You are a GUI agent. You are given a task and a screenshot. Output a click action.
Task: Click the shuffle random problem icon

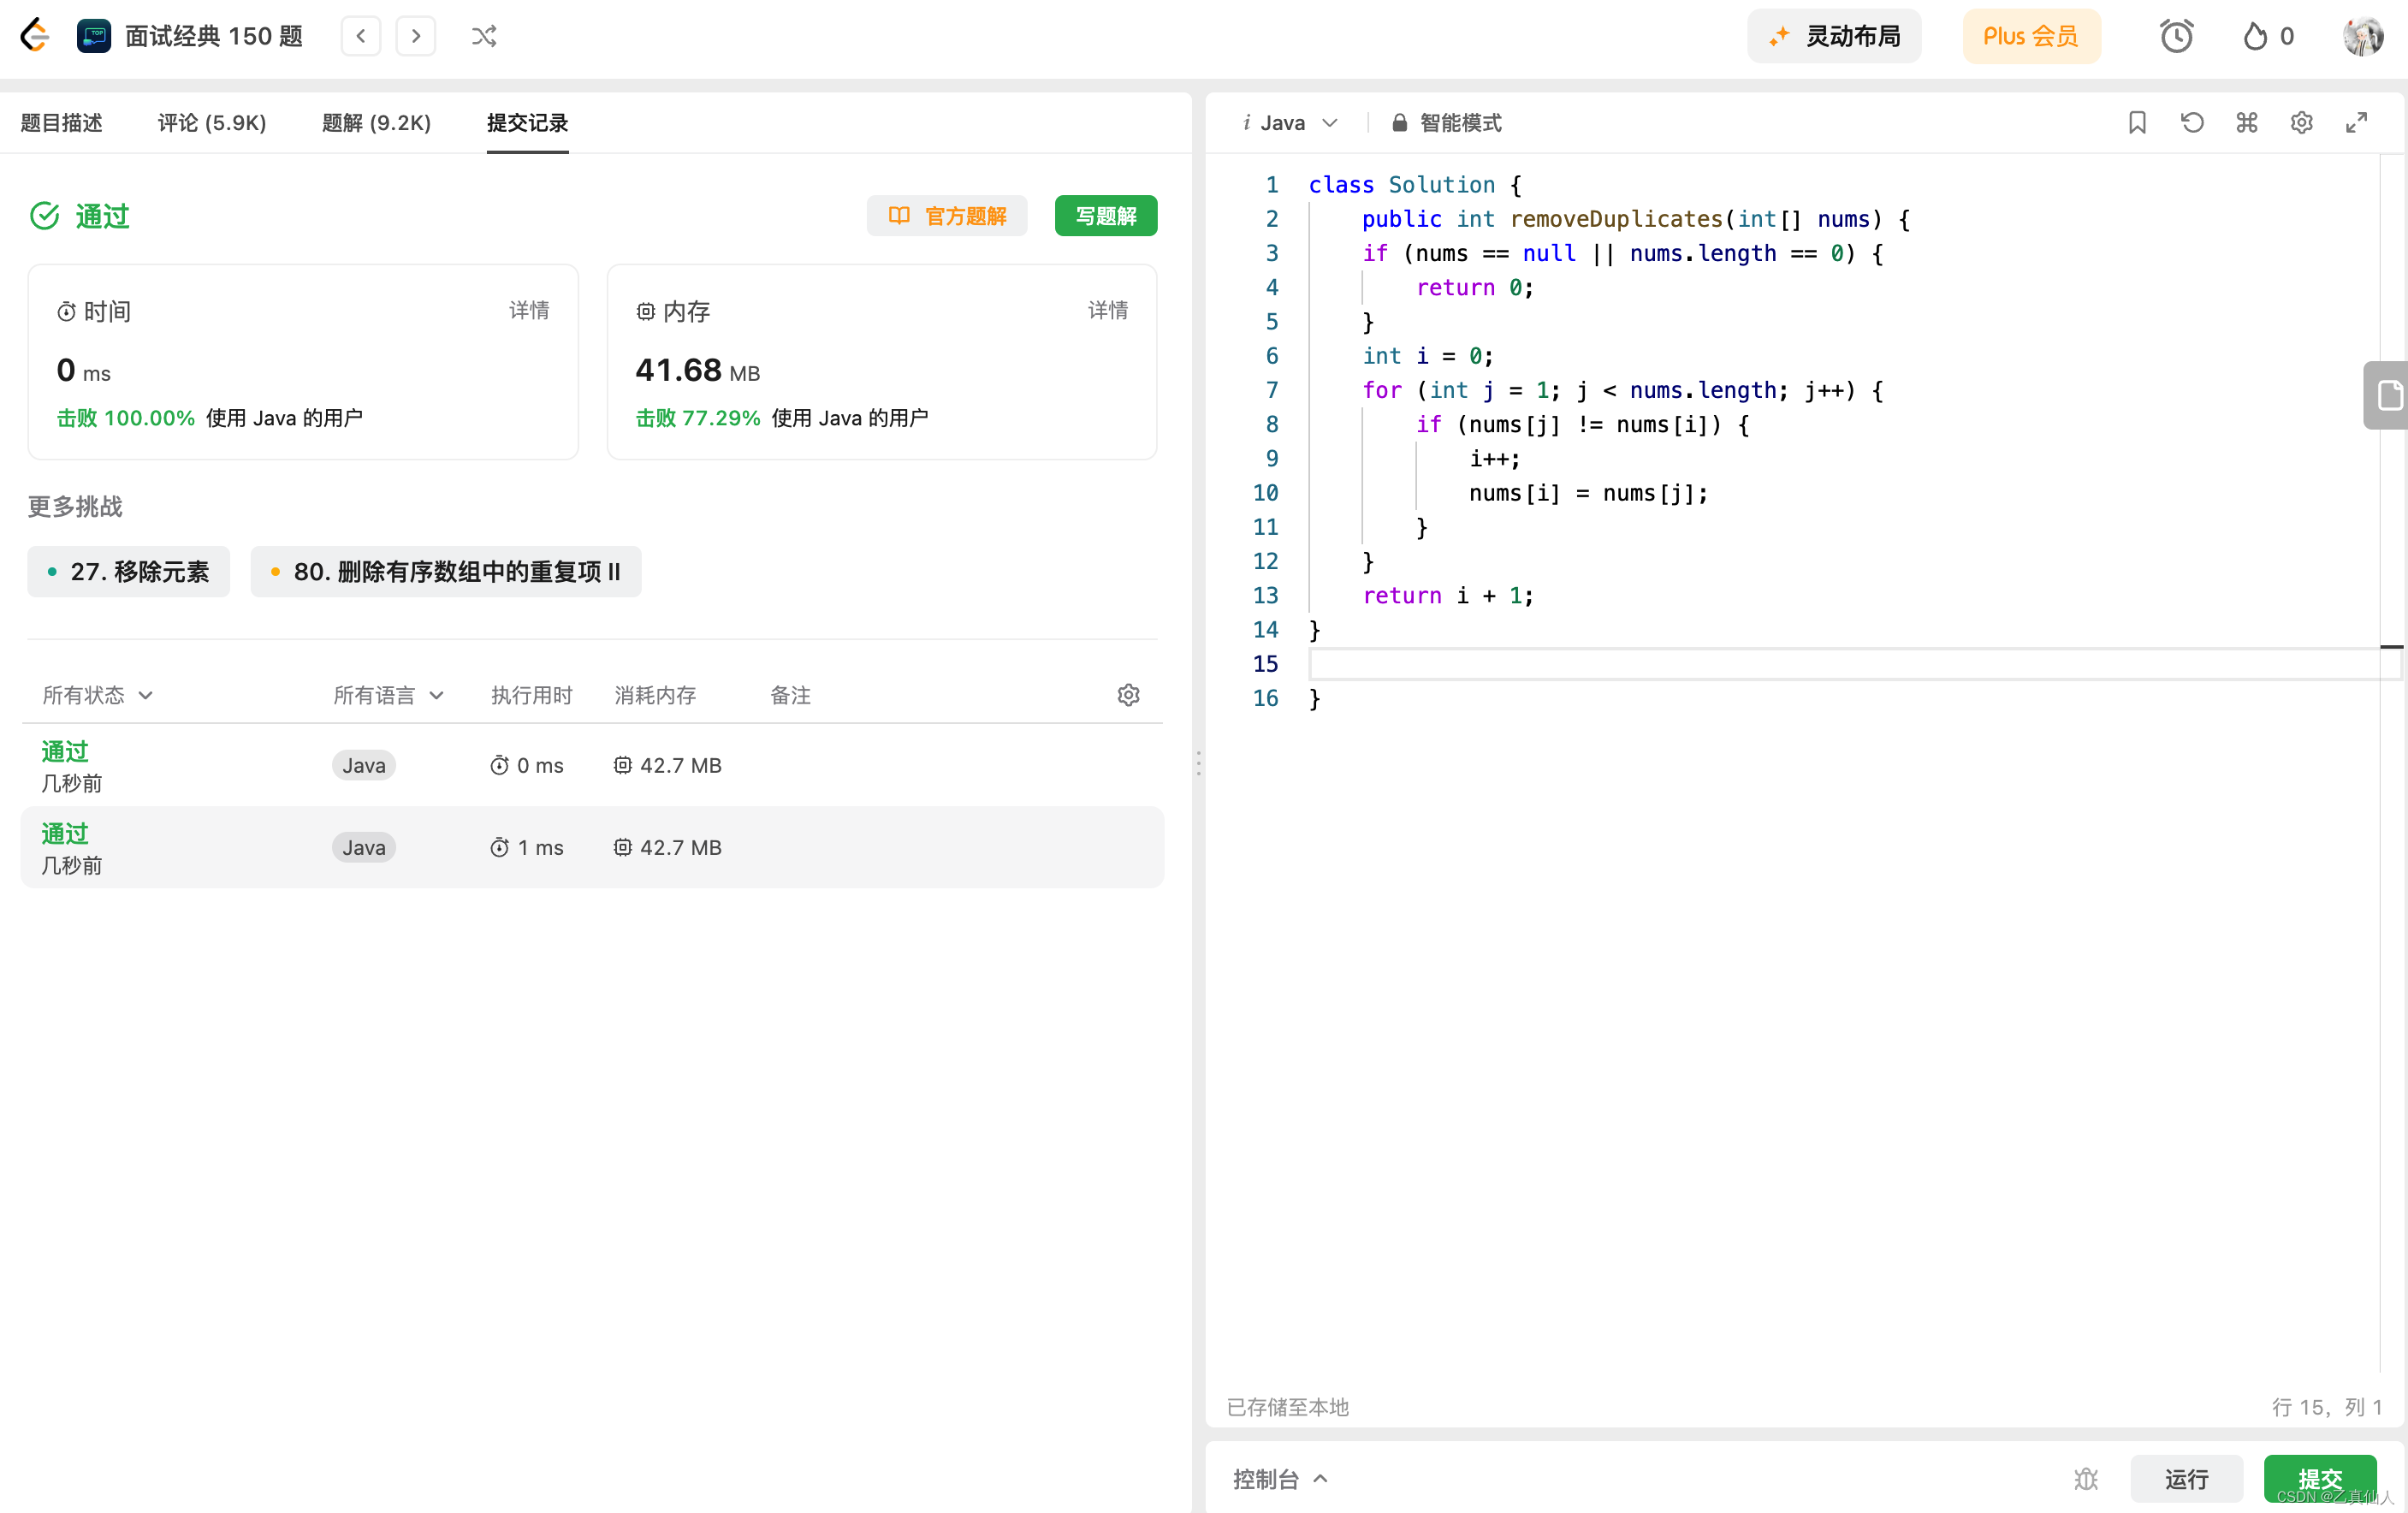484,37
